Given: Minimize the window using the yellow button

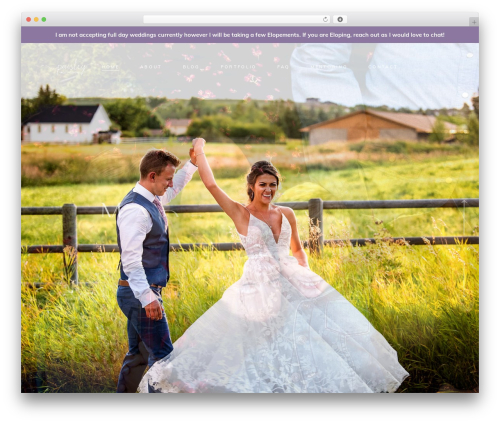Looking at the screenshot, I should 36,20.
